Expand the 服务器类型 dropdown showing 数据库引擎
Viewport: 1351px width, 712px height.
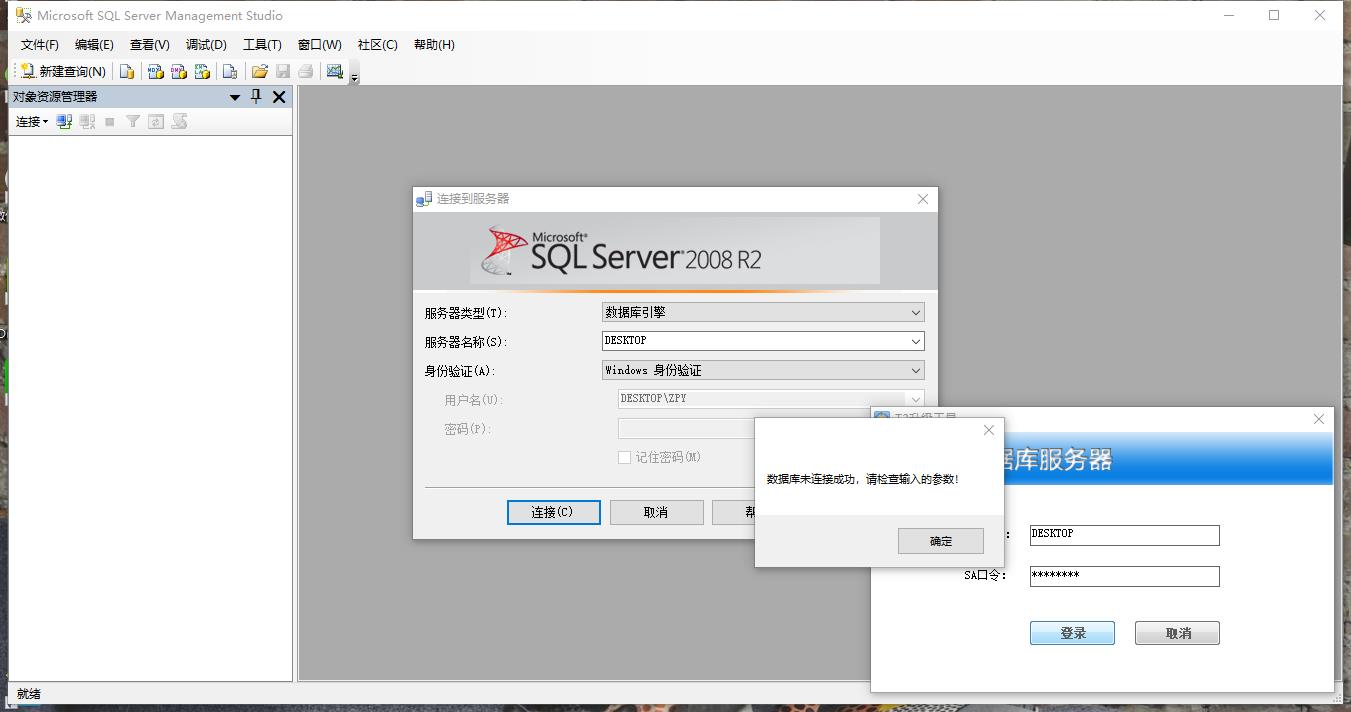click(x=763, y=313)
